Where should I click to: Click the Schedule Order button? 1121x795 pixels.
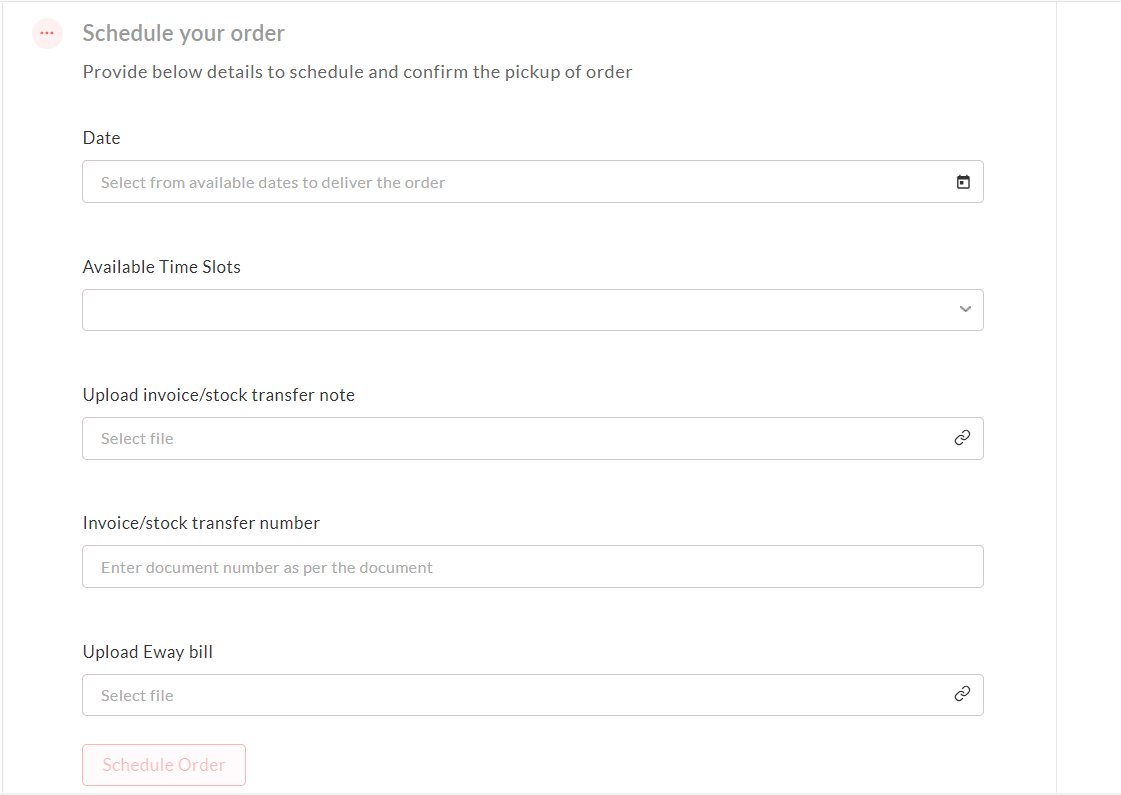point(164,765)
